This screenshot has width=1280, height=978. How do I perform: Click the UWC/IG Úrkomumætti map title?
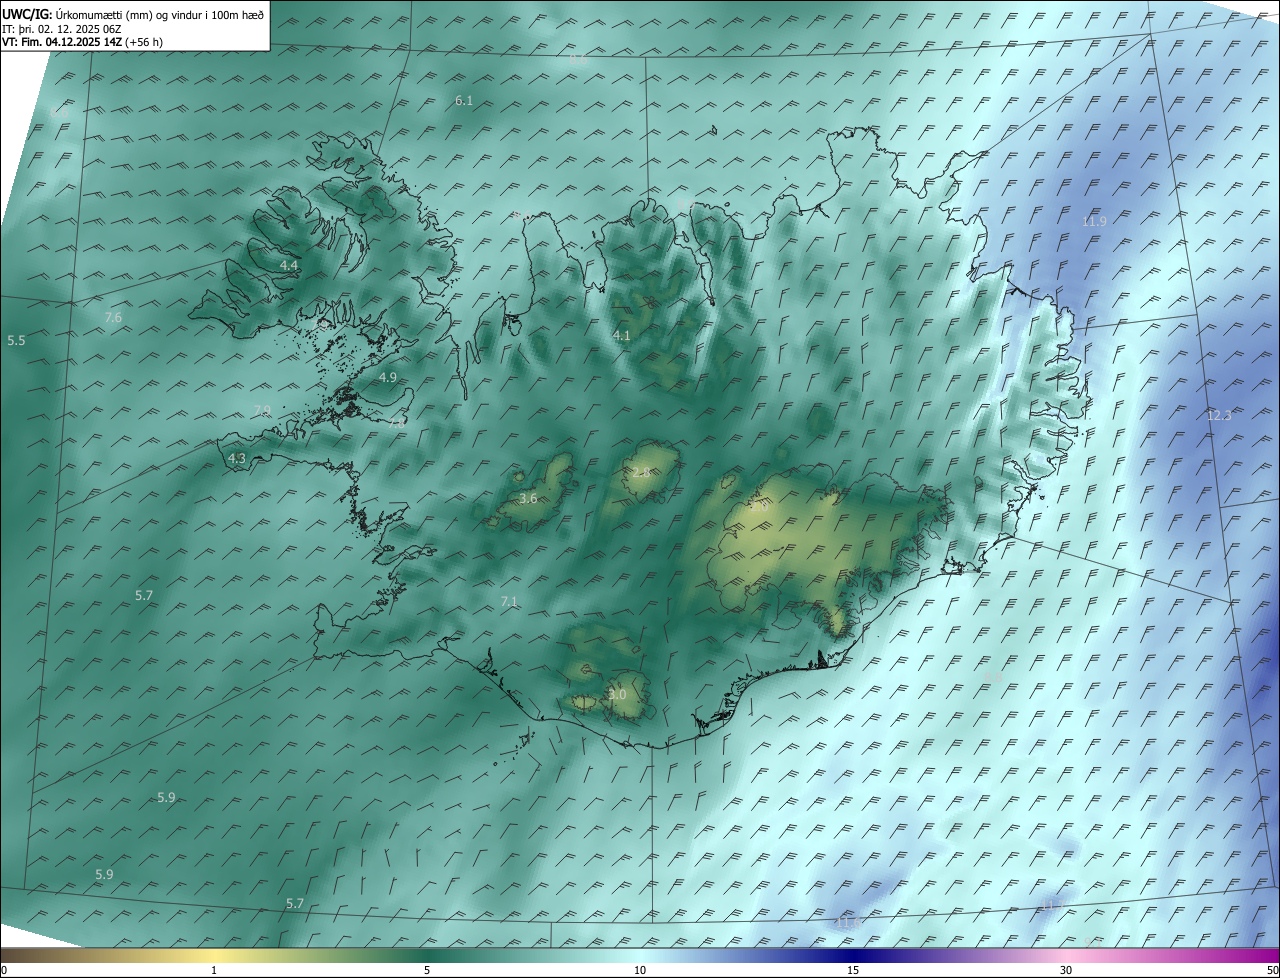click(x=133, y=14)
